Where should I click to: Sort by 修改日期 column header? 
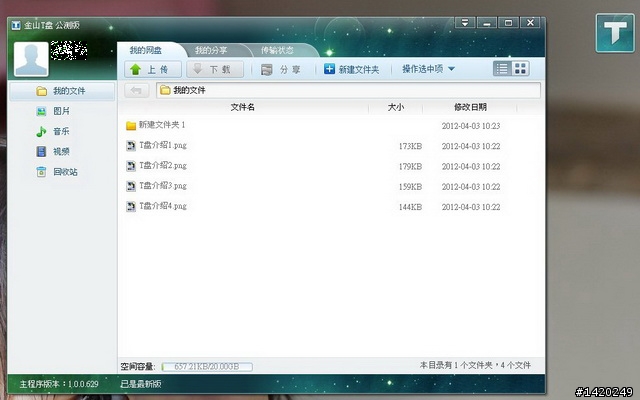470,107
